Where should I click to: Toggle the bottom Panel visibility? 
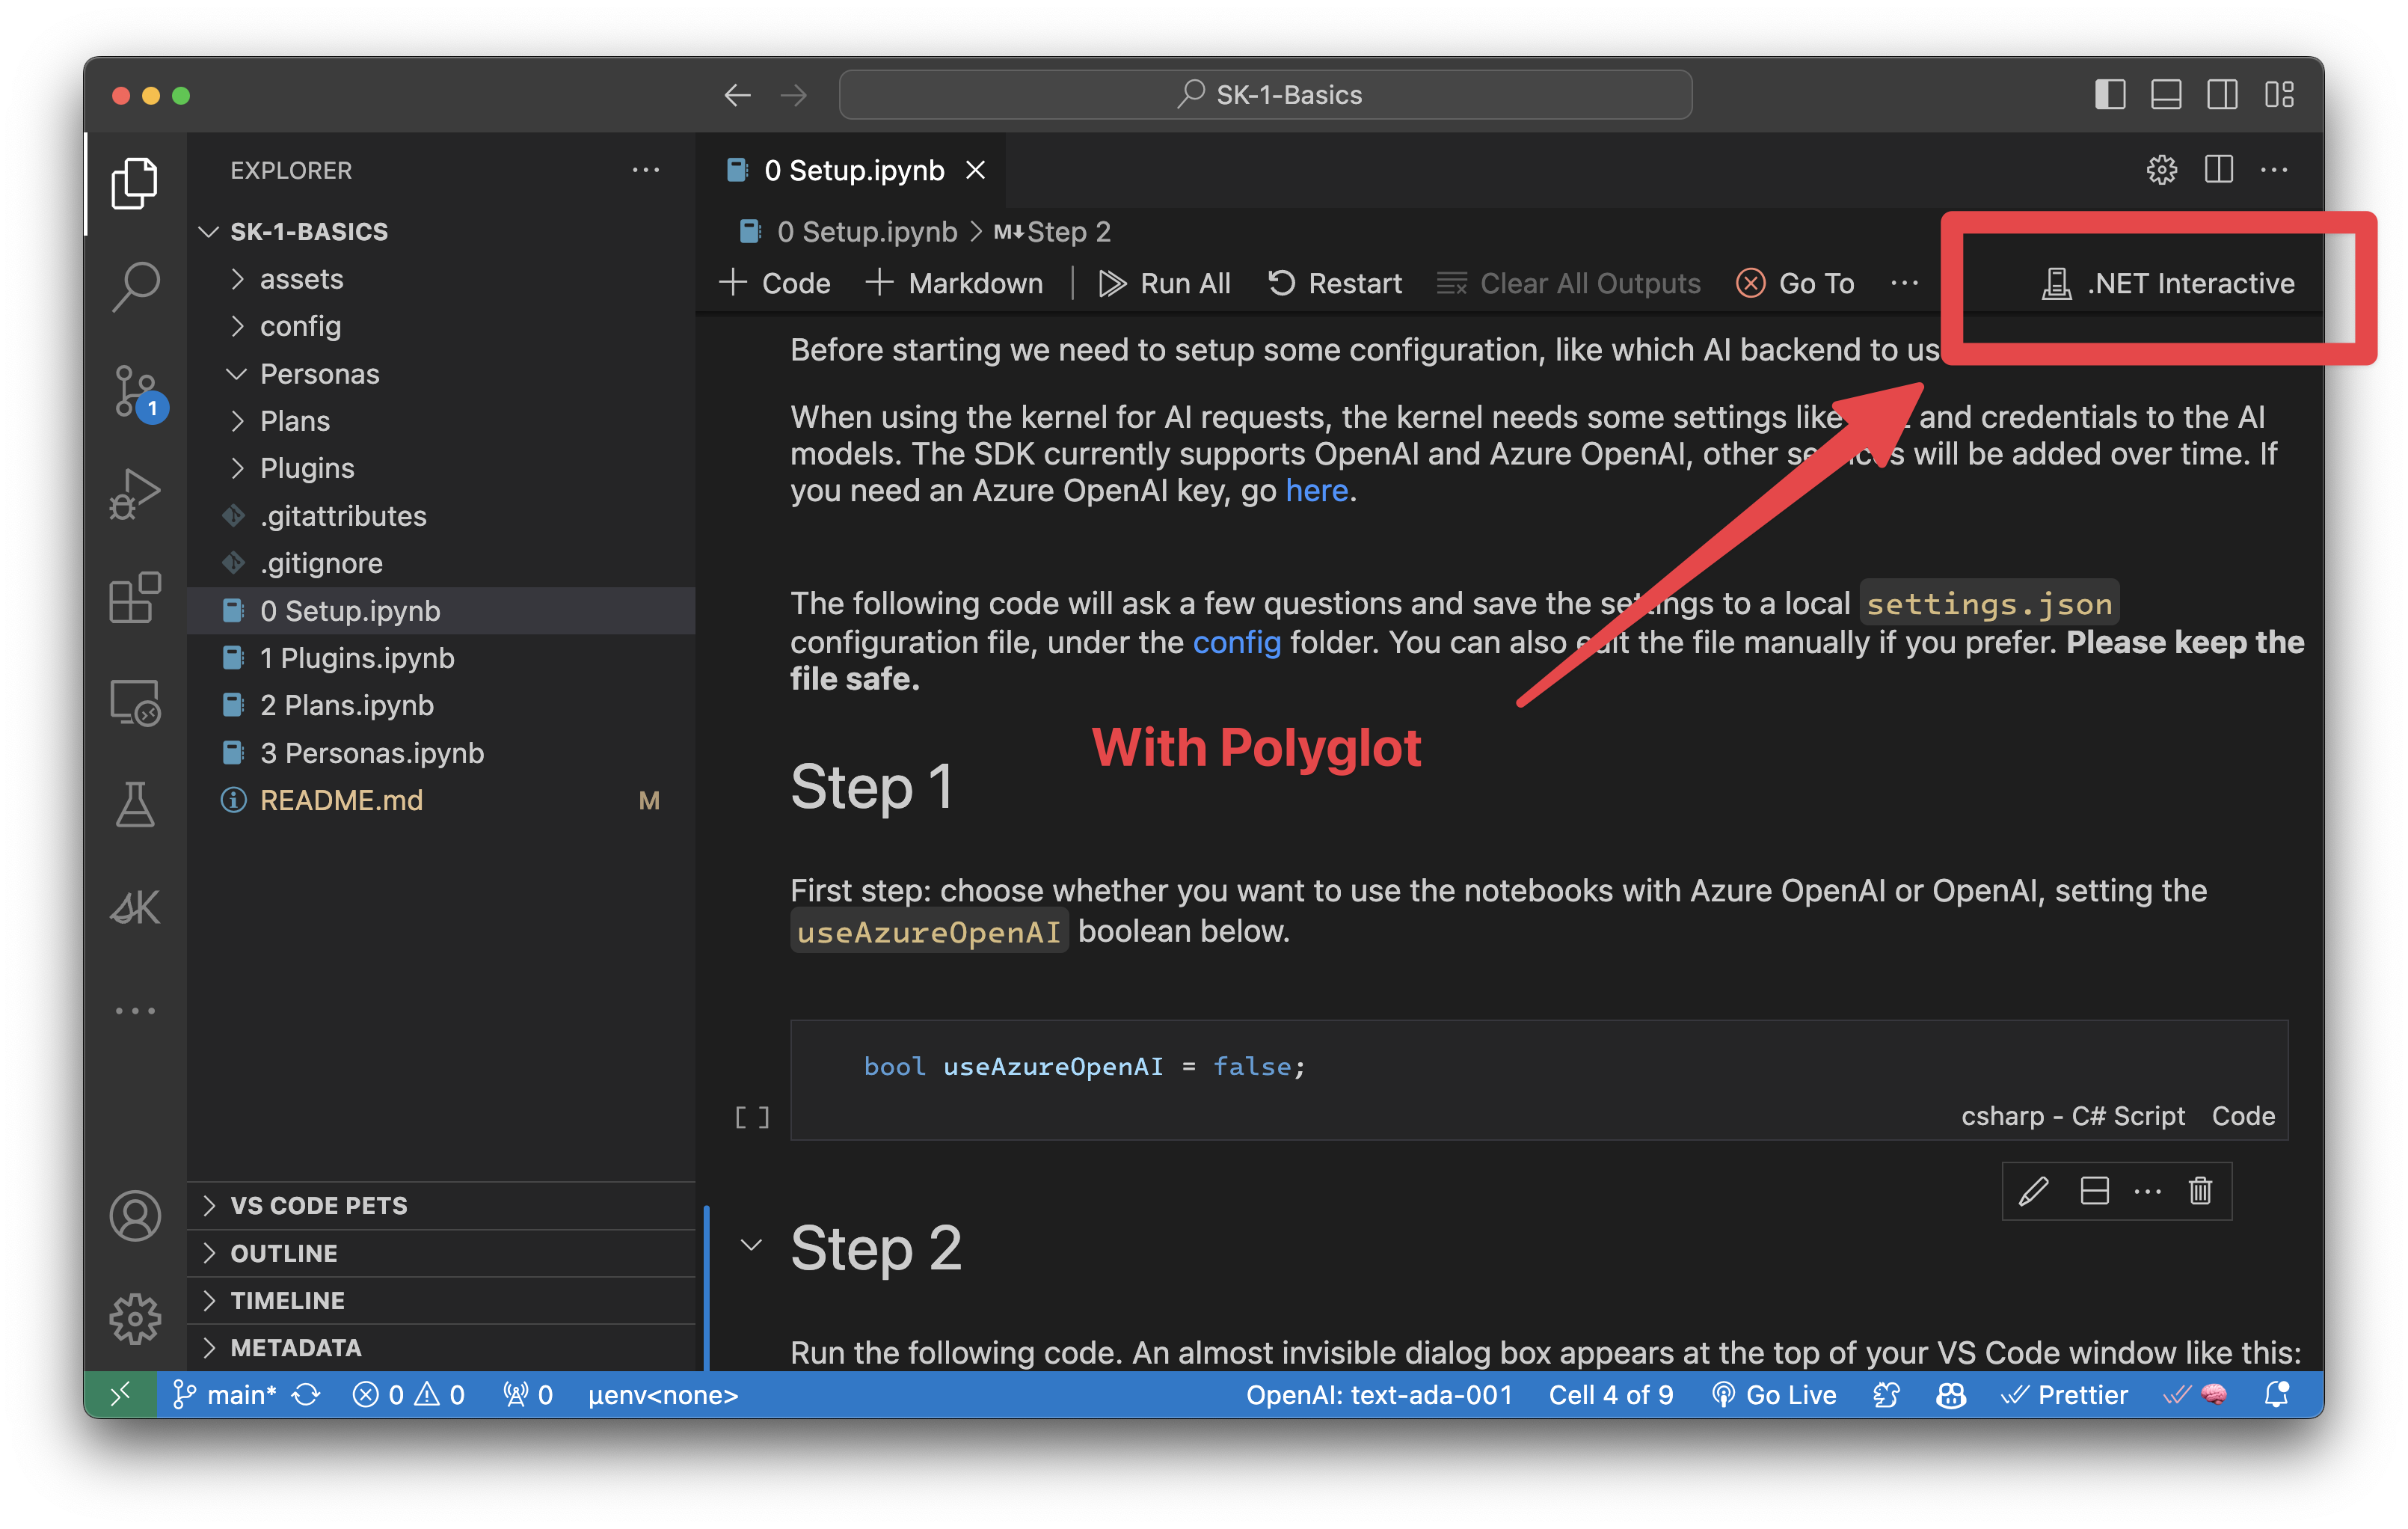click(x=2166, y=95)
